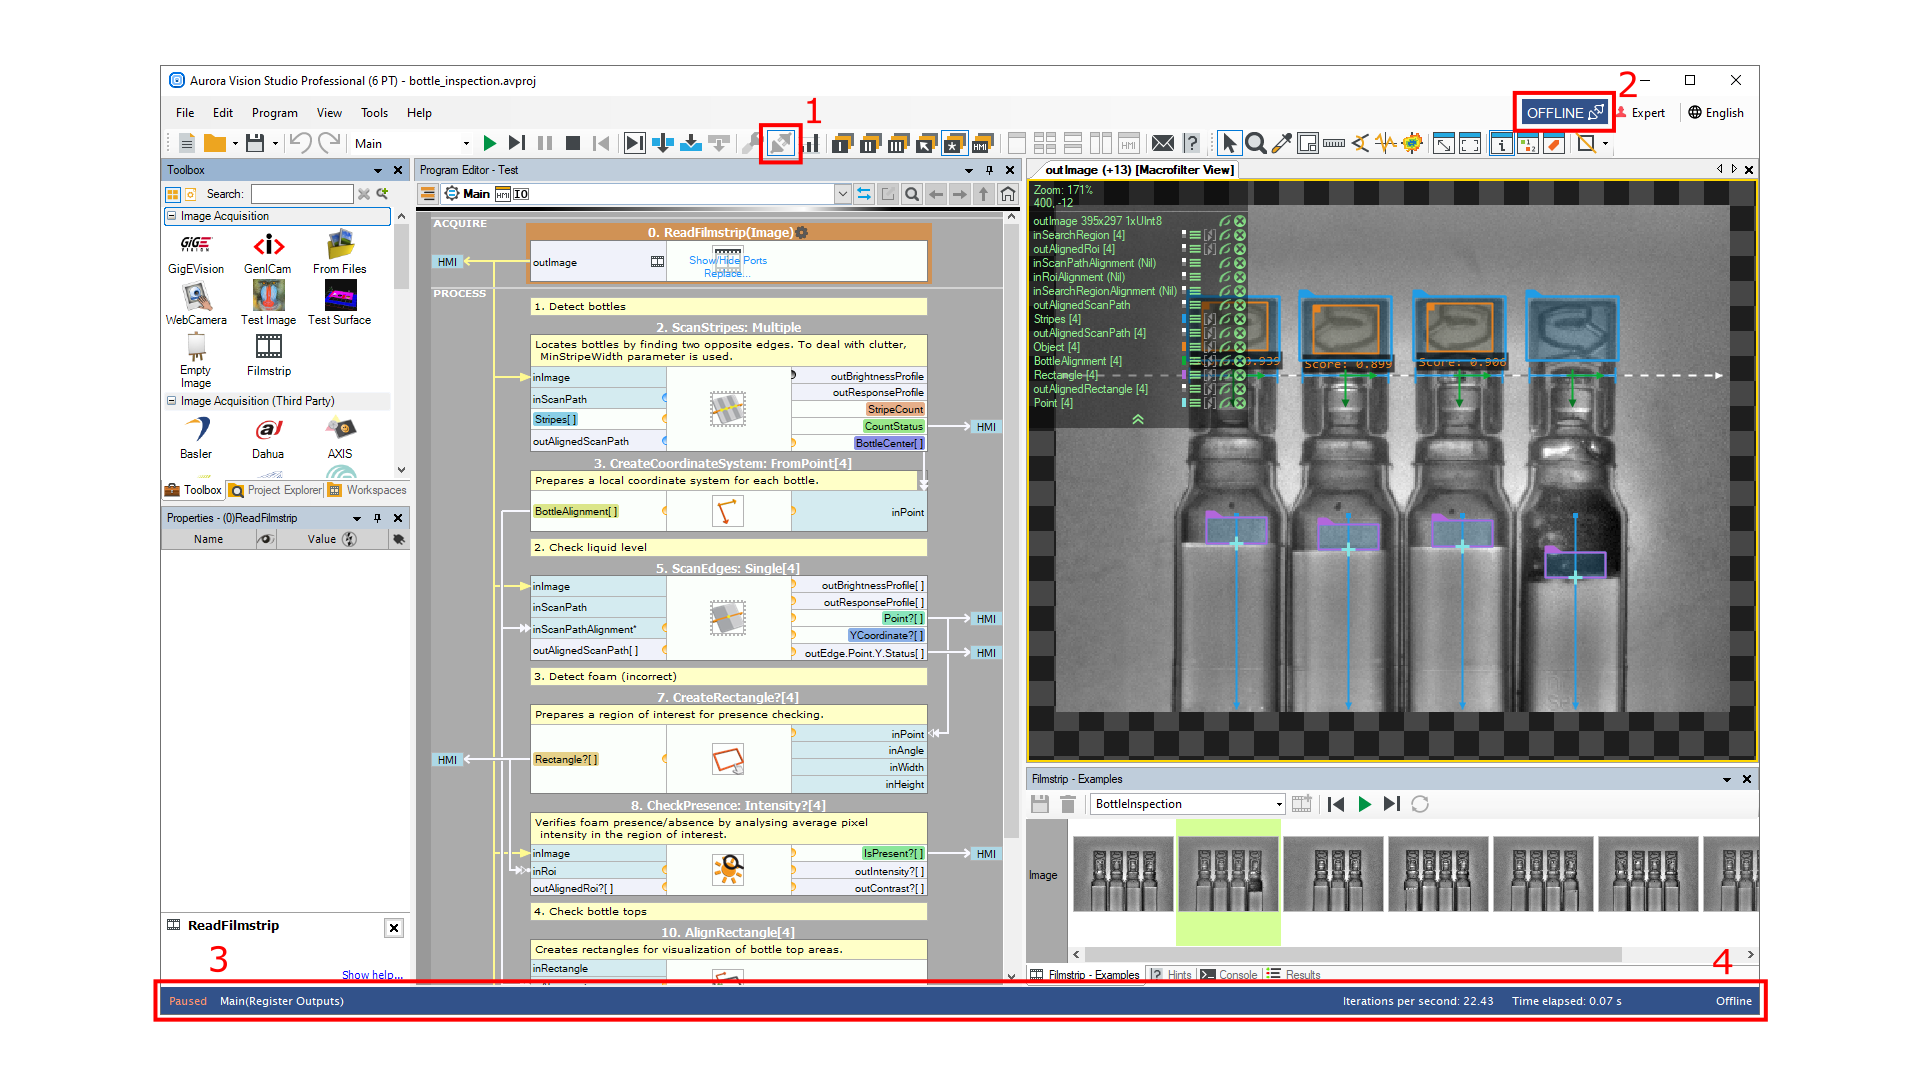Toggle the online/offline connection plug icon
The height and width of the screenshot is (1080, 1920).
(x=780, y=143)
